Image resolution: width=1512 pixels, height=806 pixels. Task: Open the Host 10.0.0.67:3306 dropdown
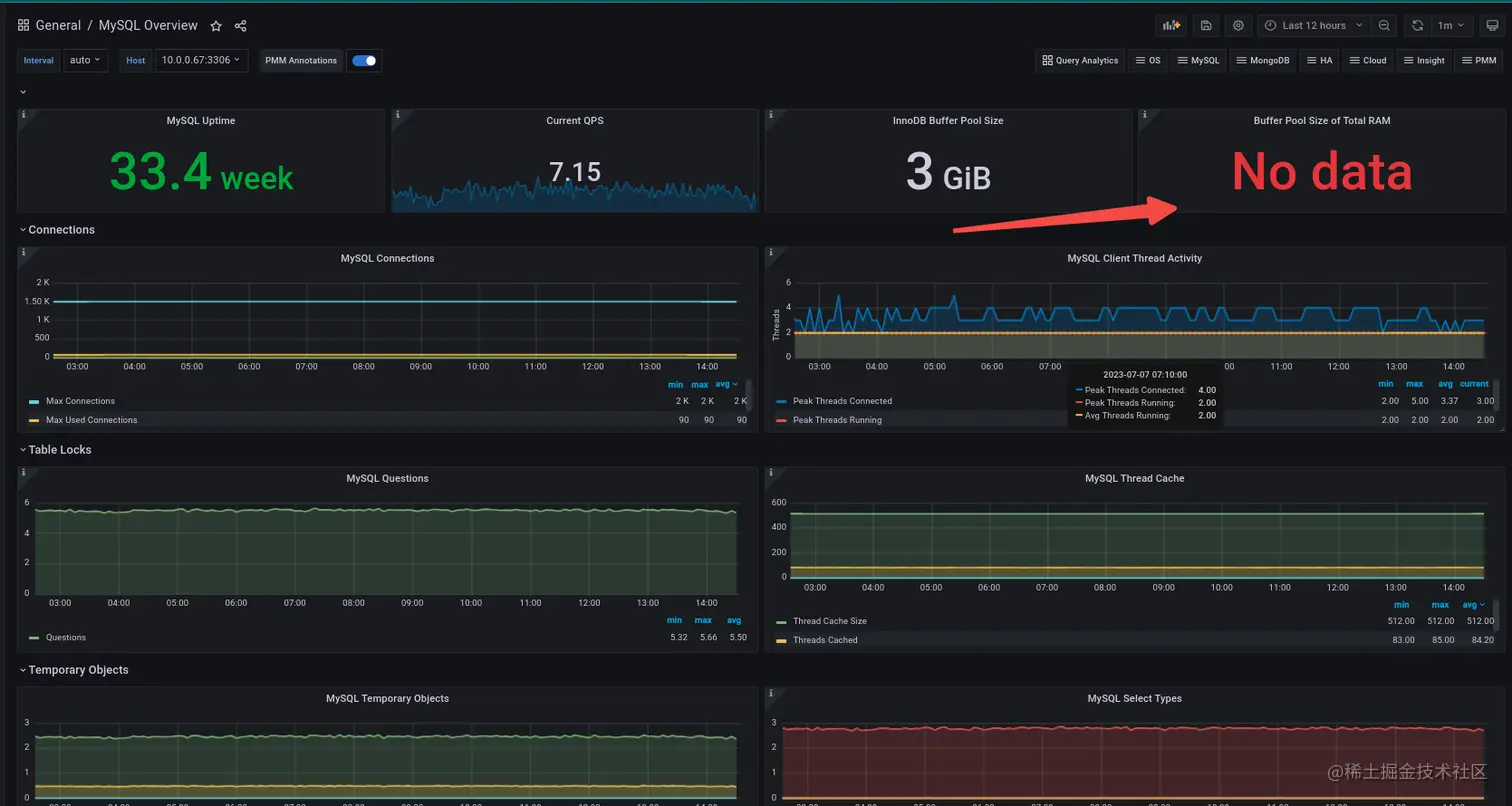tap(201, 60)
